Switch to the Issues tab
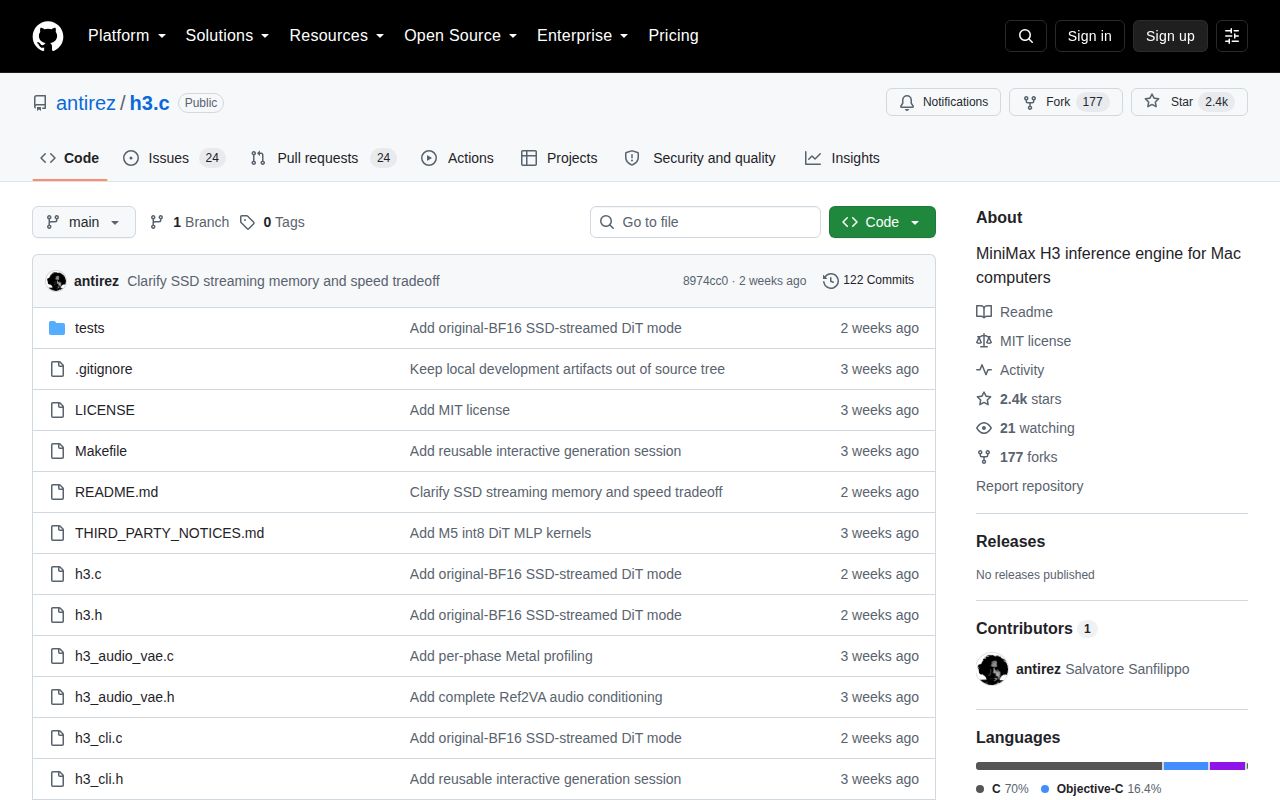The image size is (1280, 800). pyautogui.click(x=174, y=158)
